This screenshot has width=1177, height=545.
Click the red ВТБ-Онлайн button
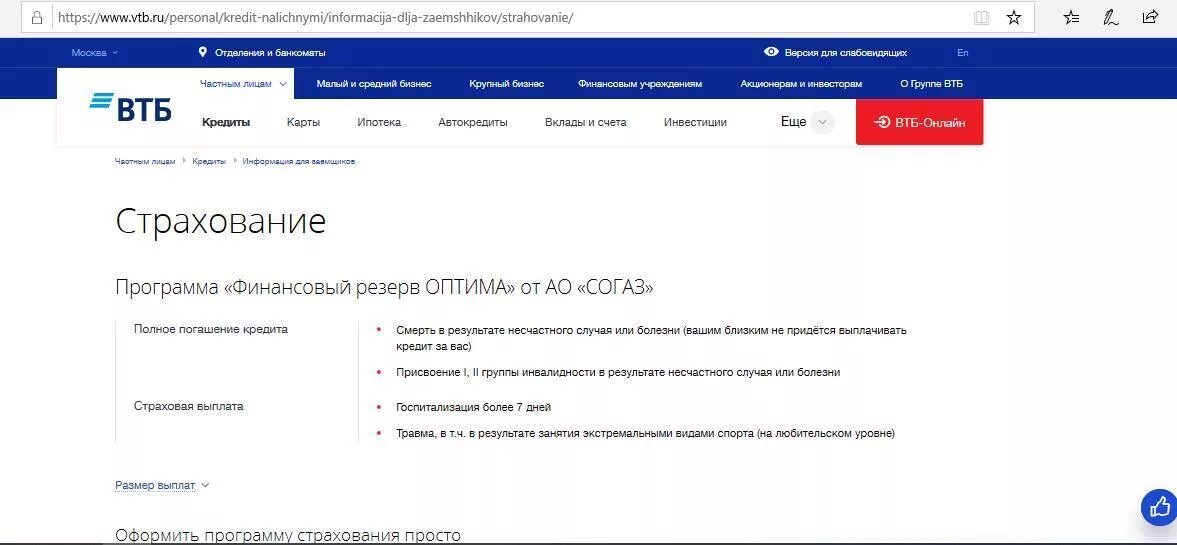pyautogui.click(x=920, y=122)
